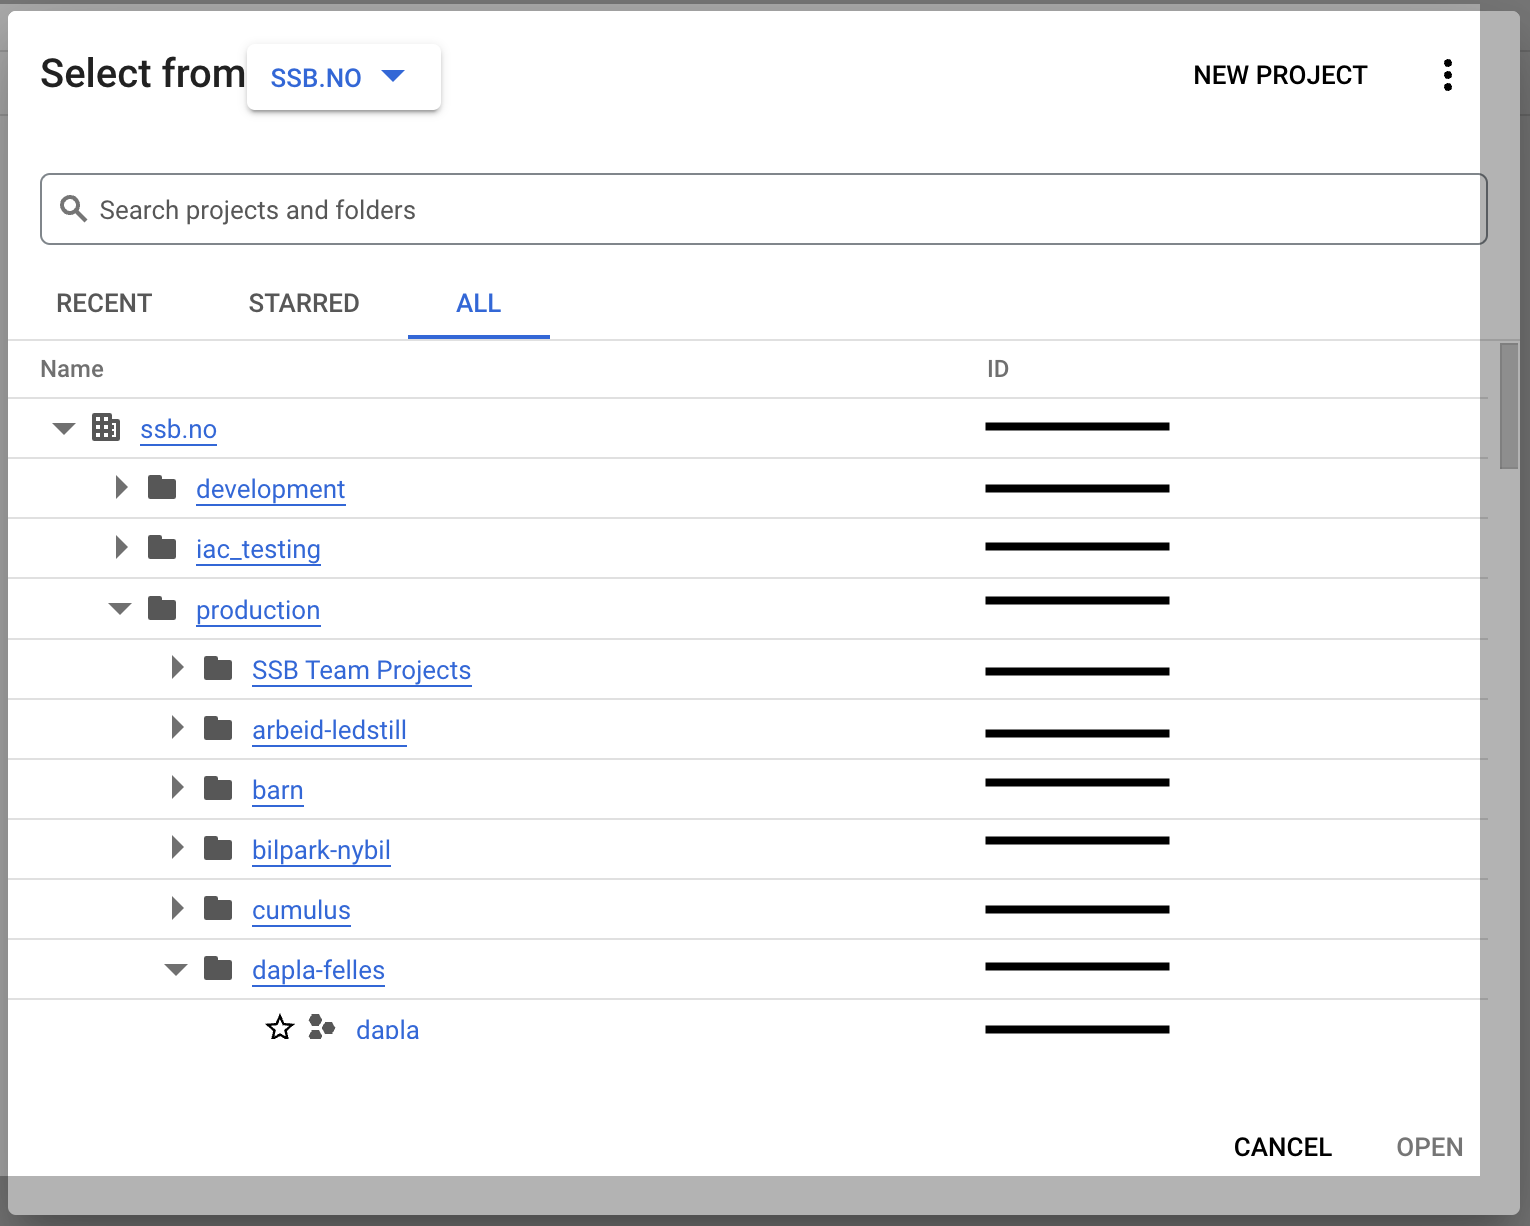Screen dimensions: 1530x1226
Task: Open the development folder link
Action: point(270,489)
